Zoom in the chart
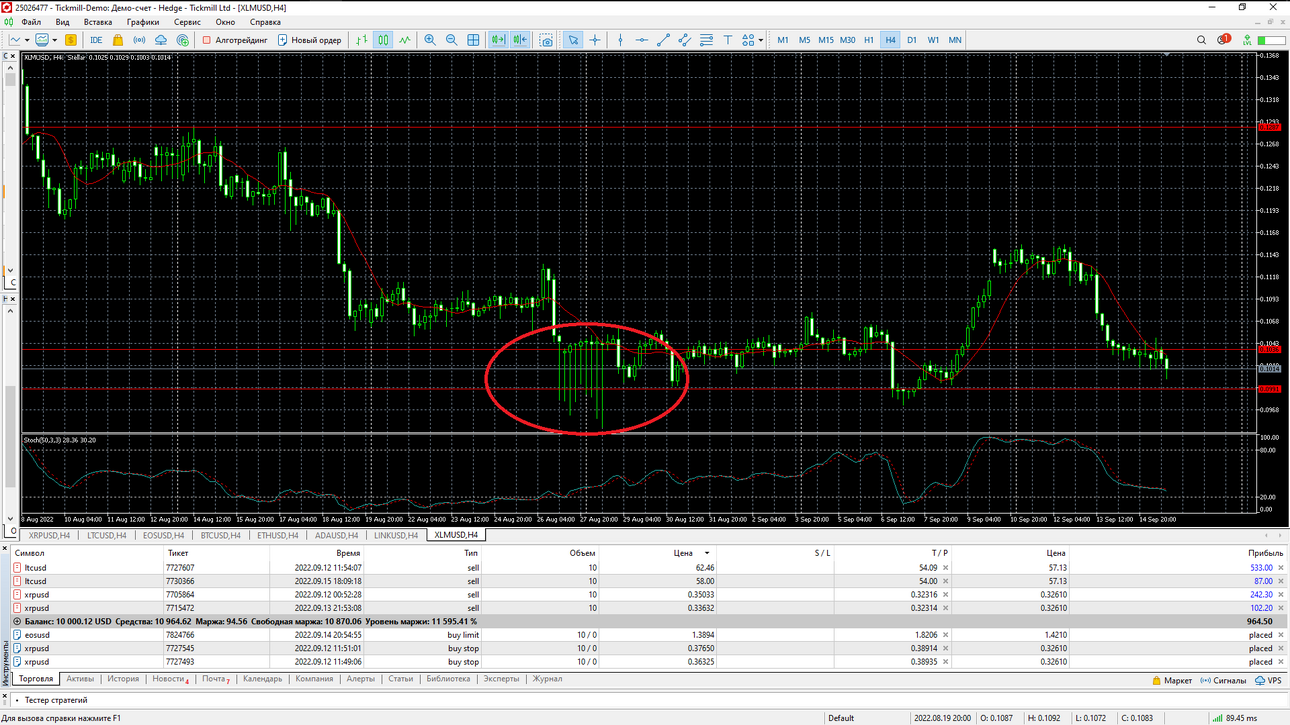Screen dimensions: 1290x725 tap(430, 40)
